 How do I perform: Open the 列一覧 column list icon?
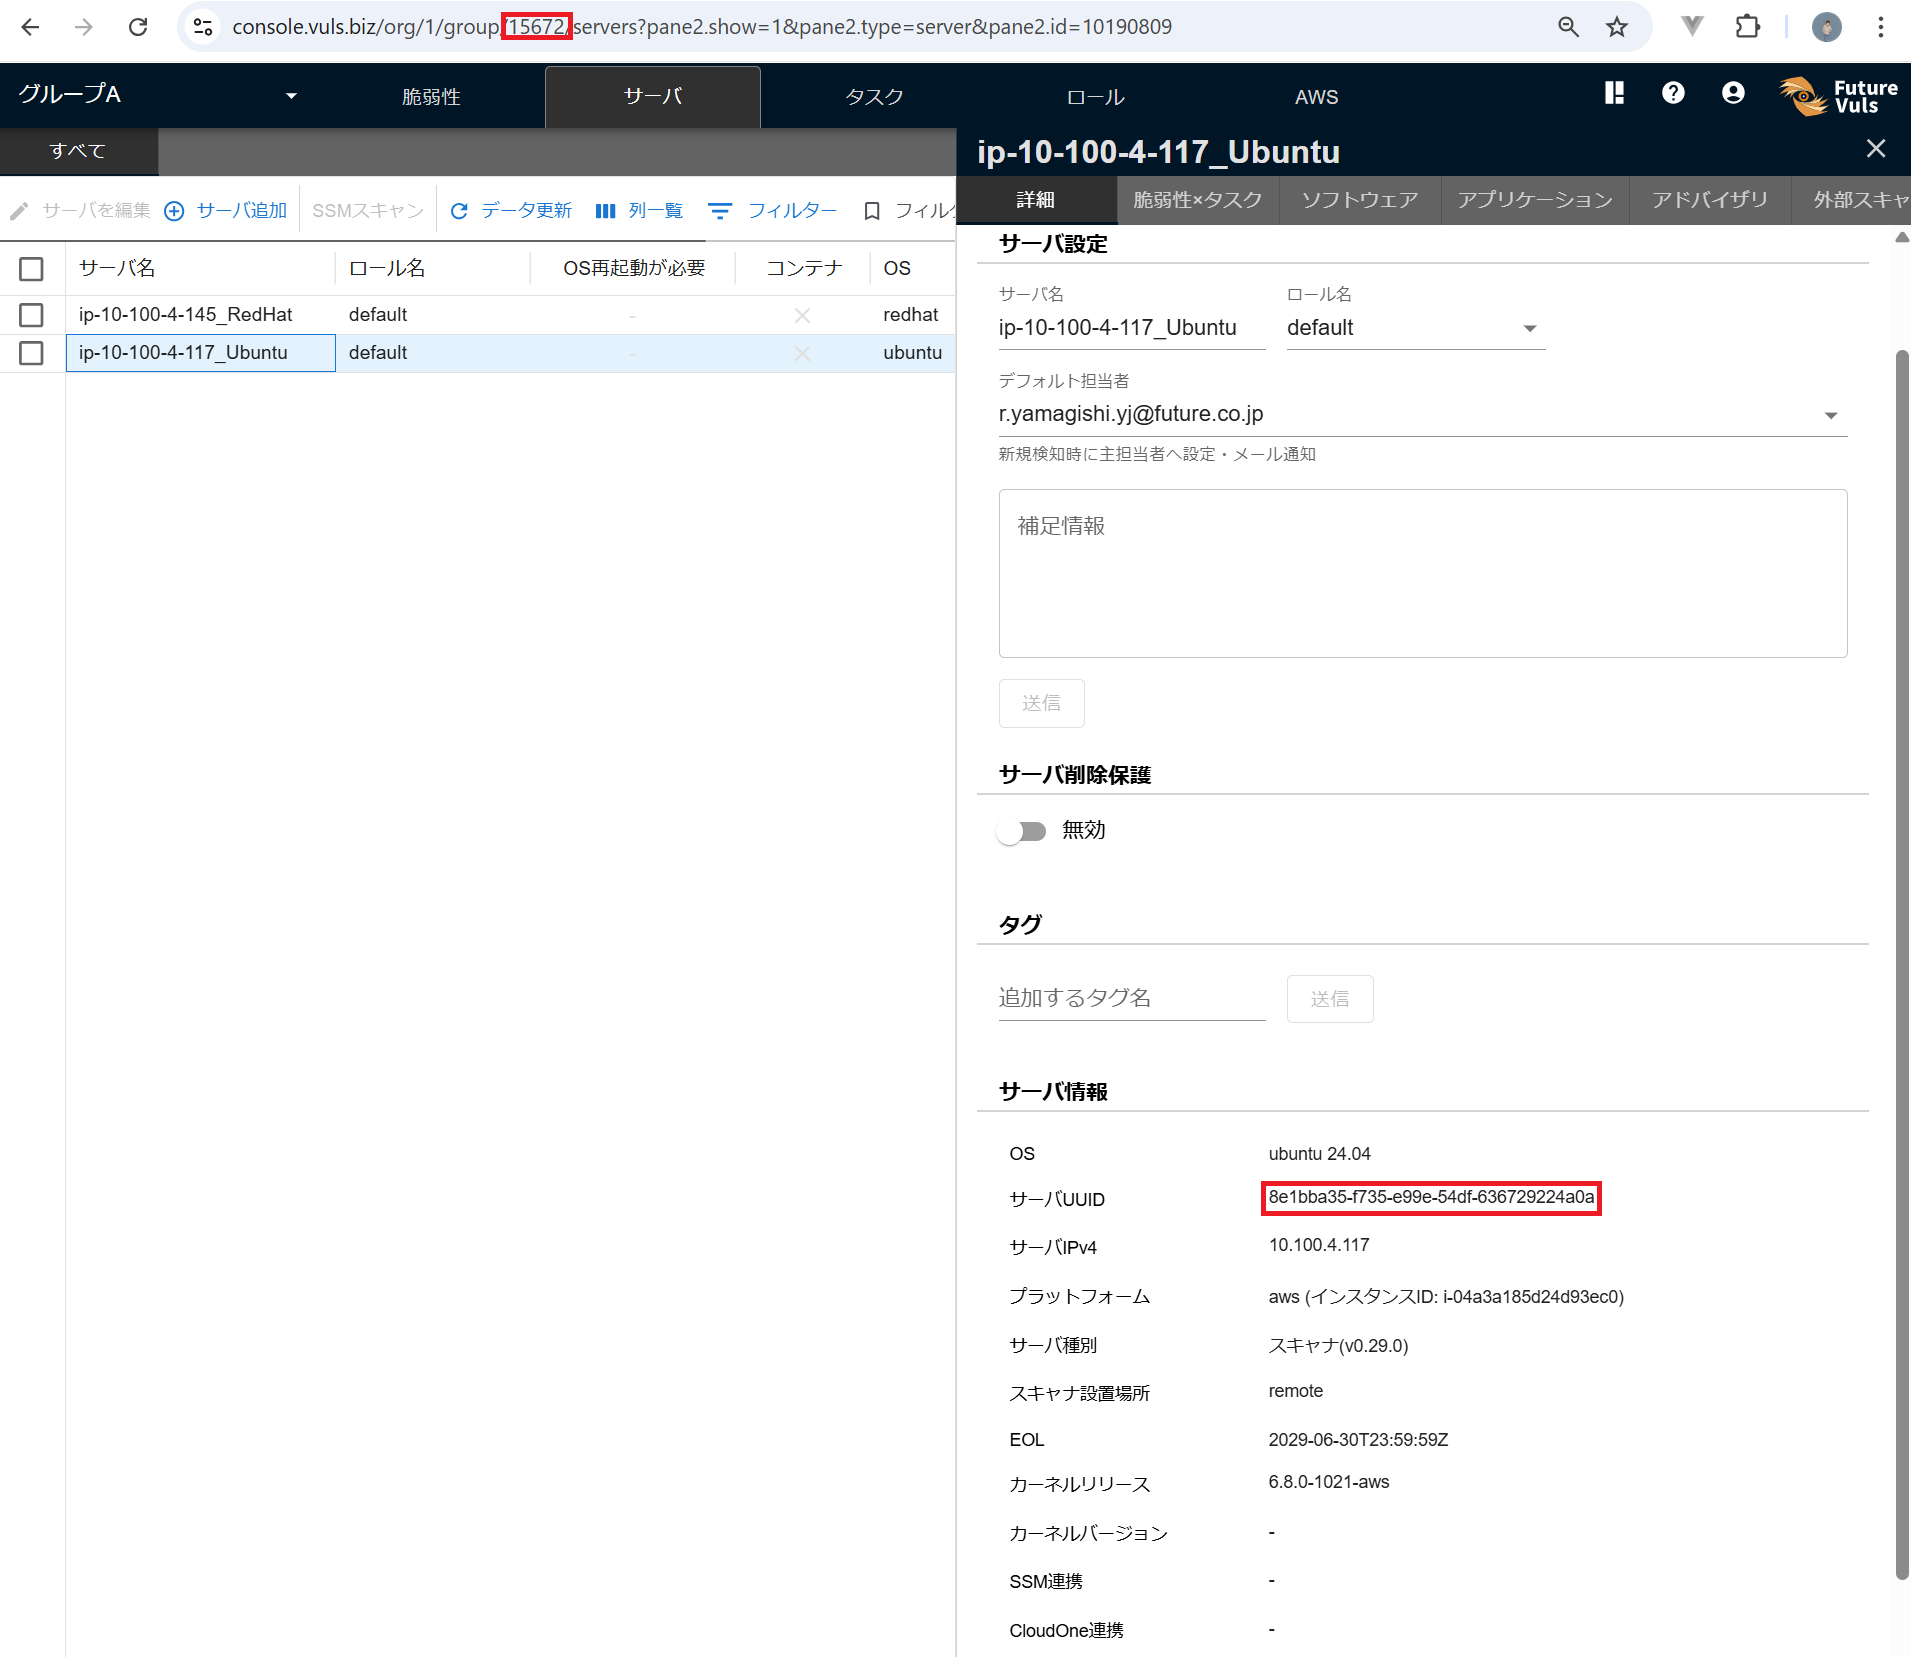click(605, 211)
